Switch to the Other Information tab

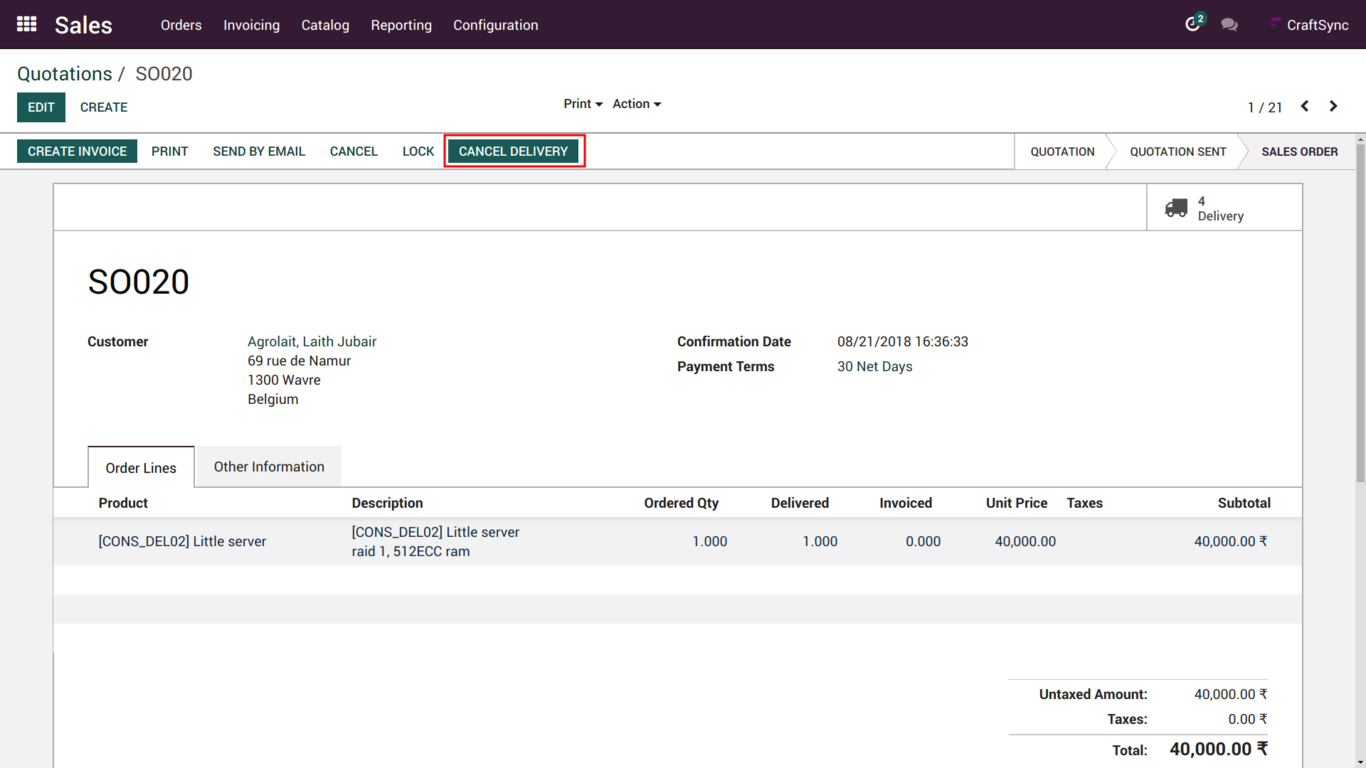coord(269,467)
